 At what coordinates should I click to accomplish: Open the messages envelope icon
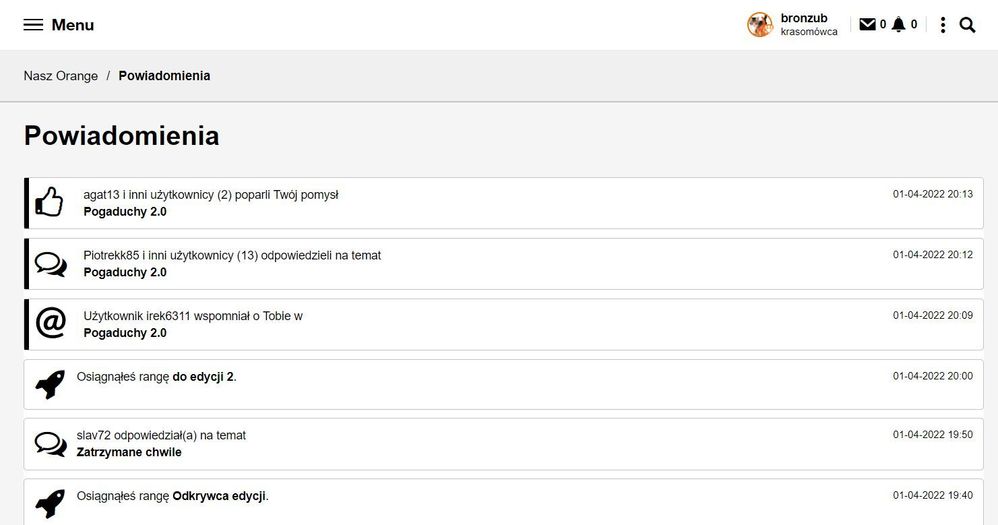click(867, 25)
